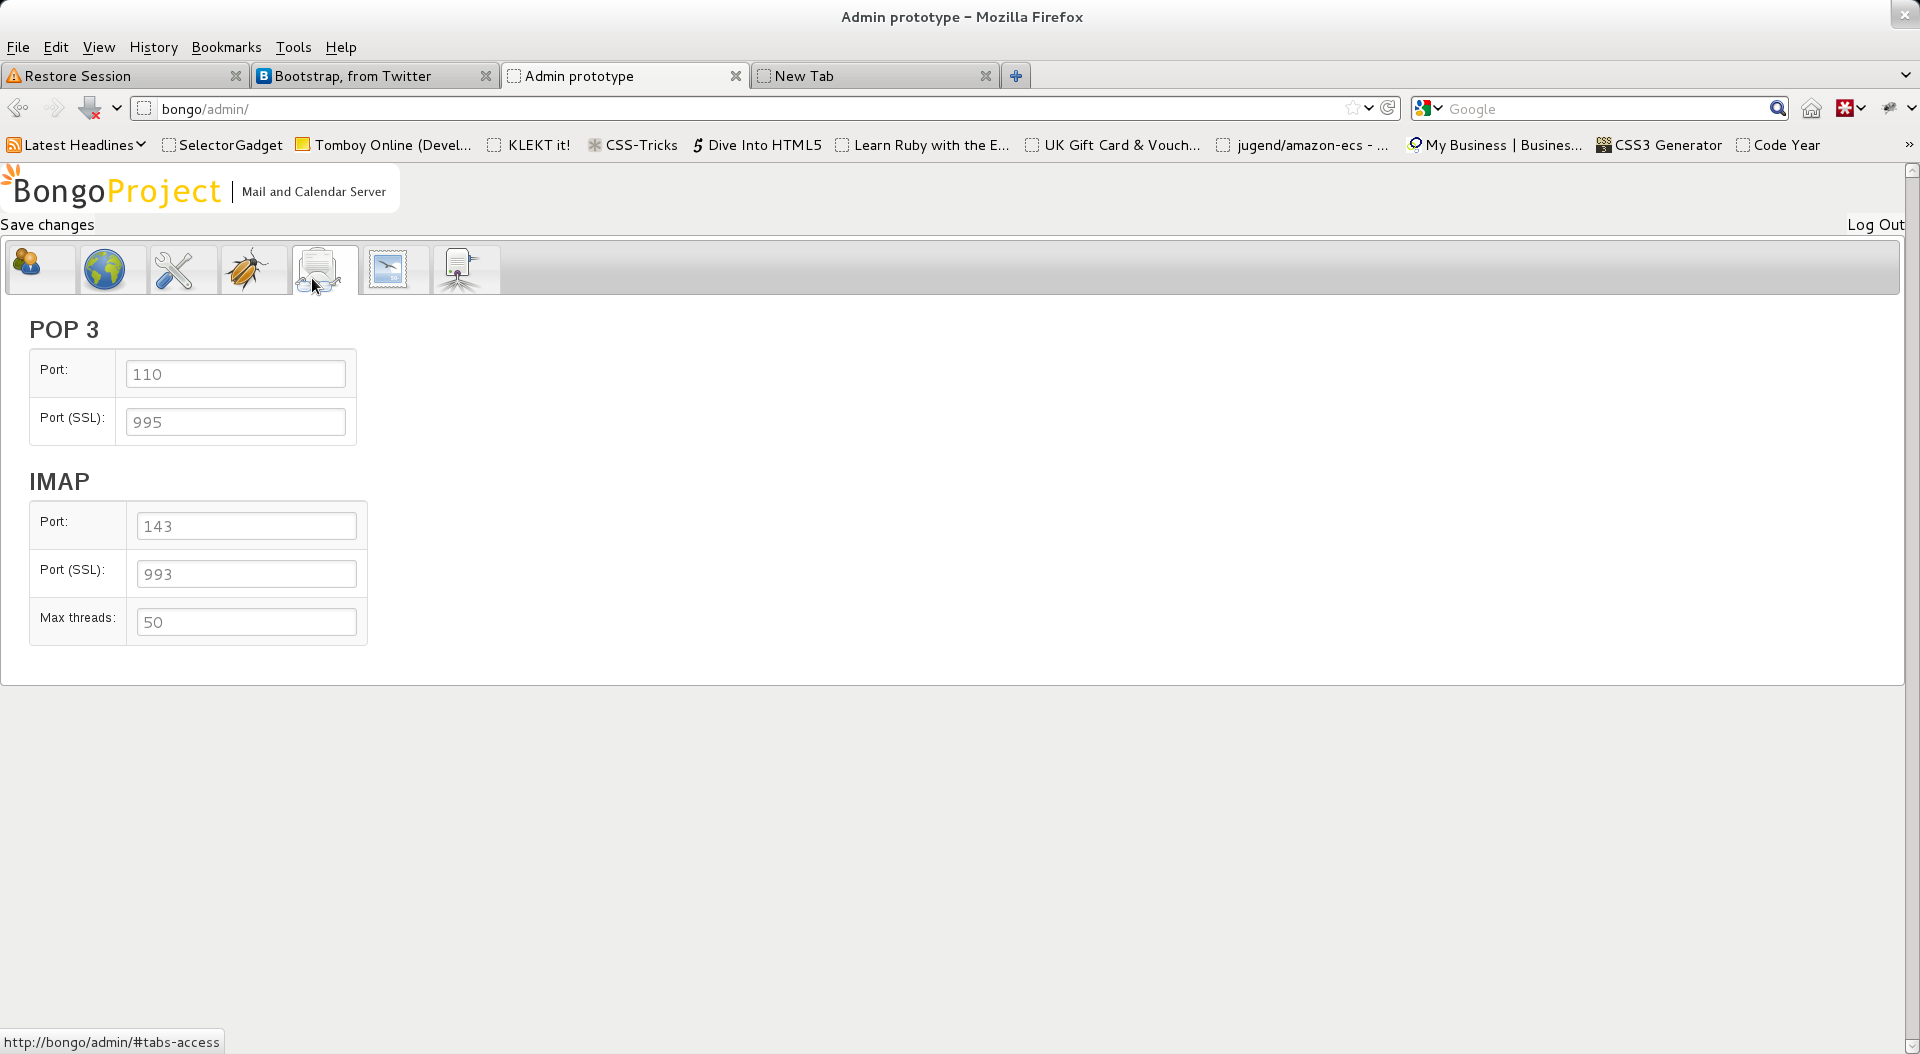Screen dimensions: 1920x1054
Task: Click the POP 3 Port field
Action: coord(236,374)
